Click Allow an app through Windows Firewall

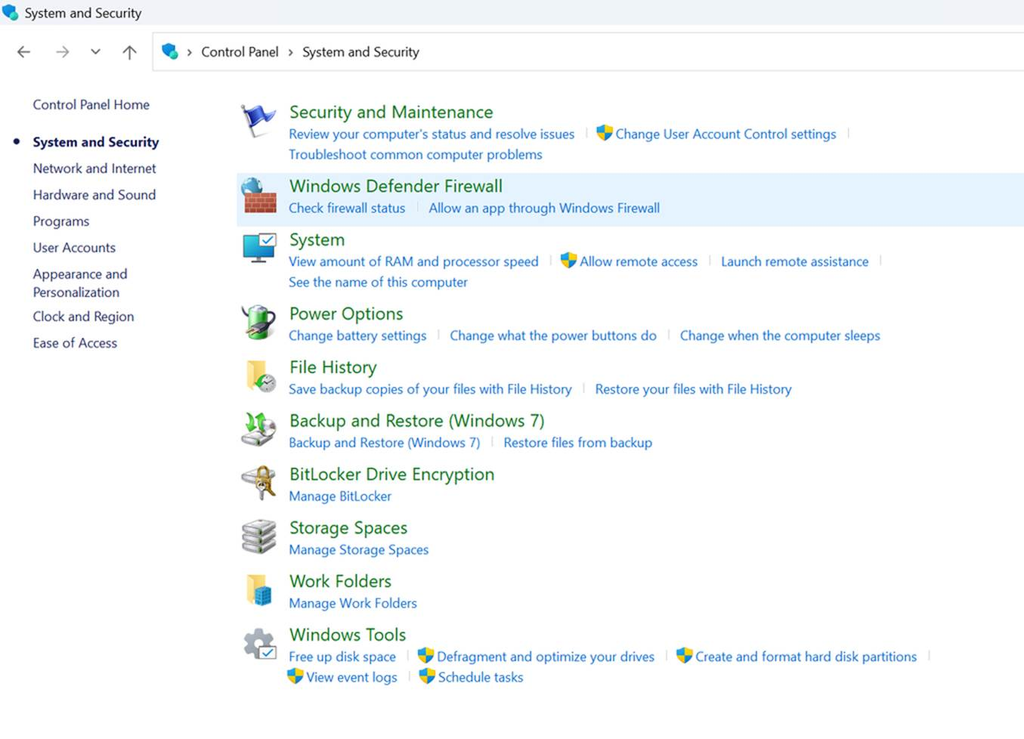click(x=544, y=208)
